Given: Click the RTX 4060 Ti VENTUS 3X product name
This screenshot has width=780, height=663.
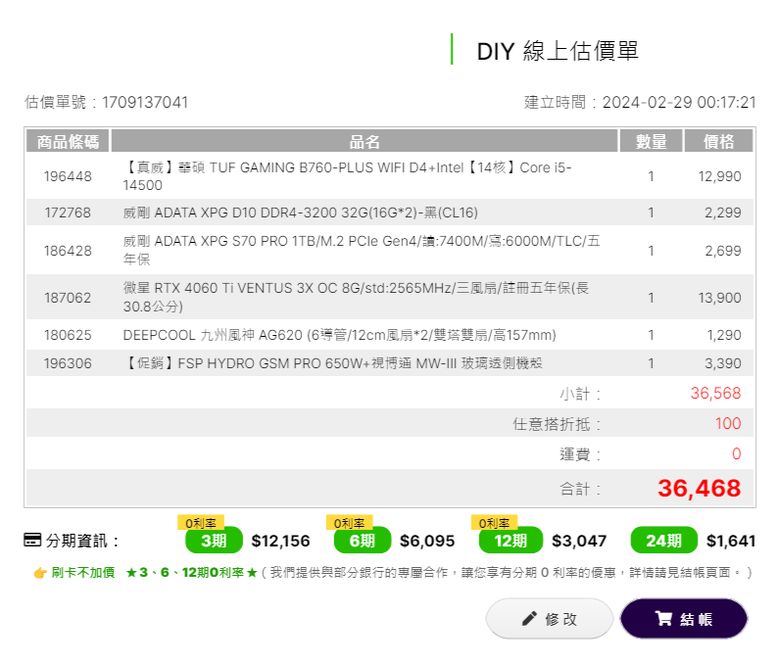Looking at the screenshot, I should 356,297.
